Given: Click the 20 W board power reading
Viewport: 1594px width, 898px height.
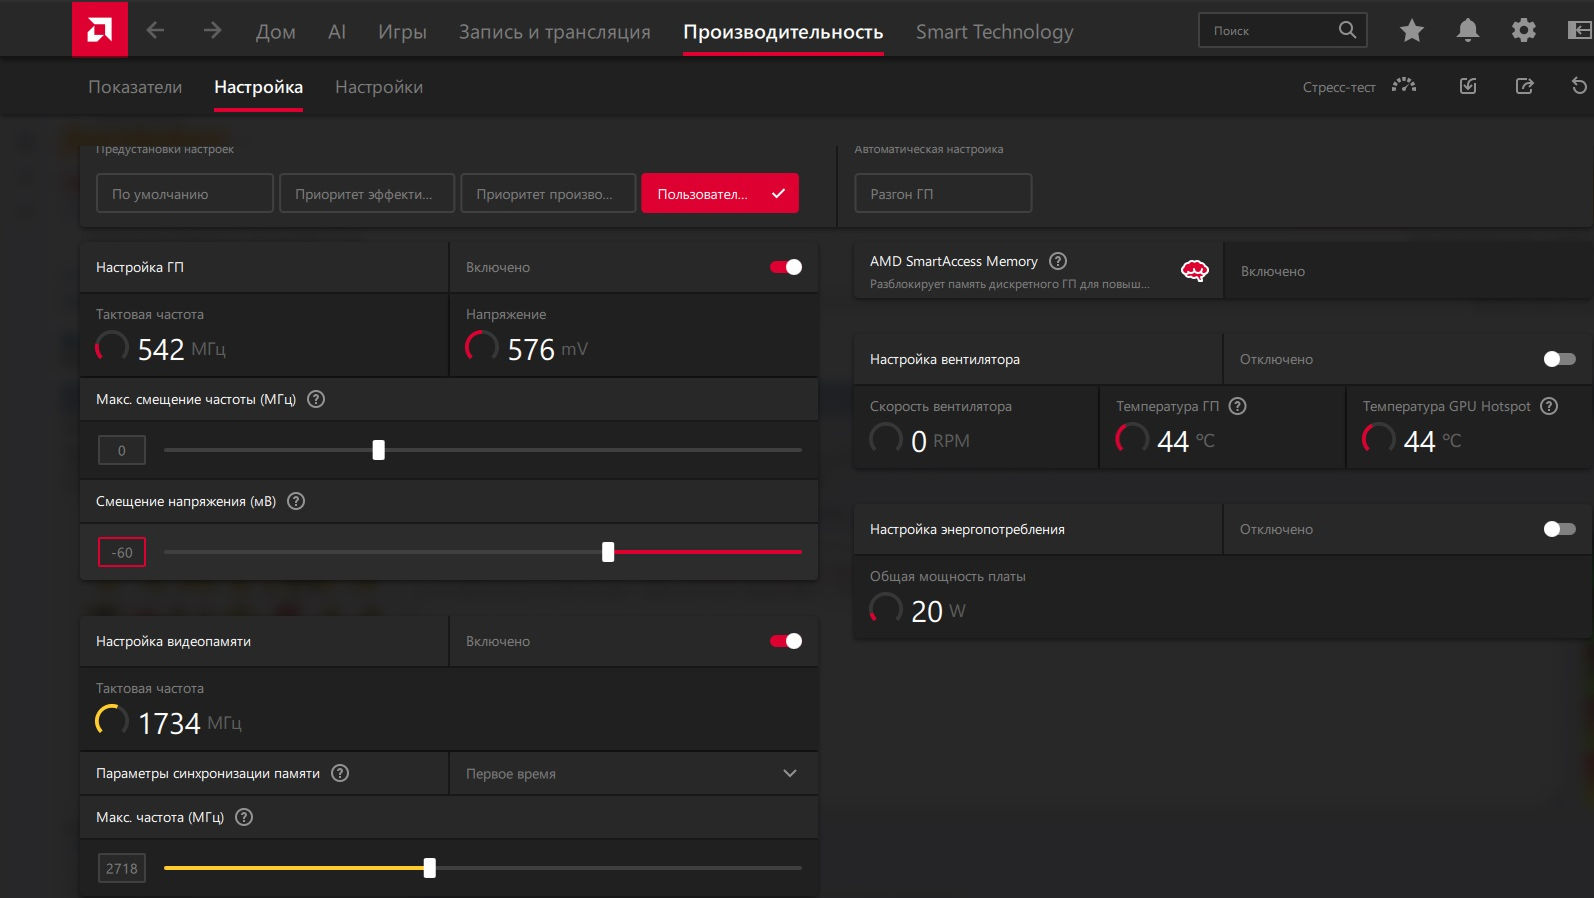Looking at the screenshot, I should 938,611.
